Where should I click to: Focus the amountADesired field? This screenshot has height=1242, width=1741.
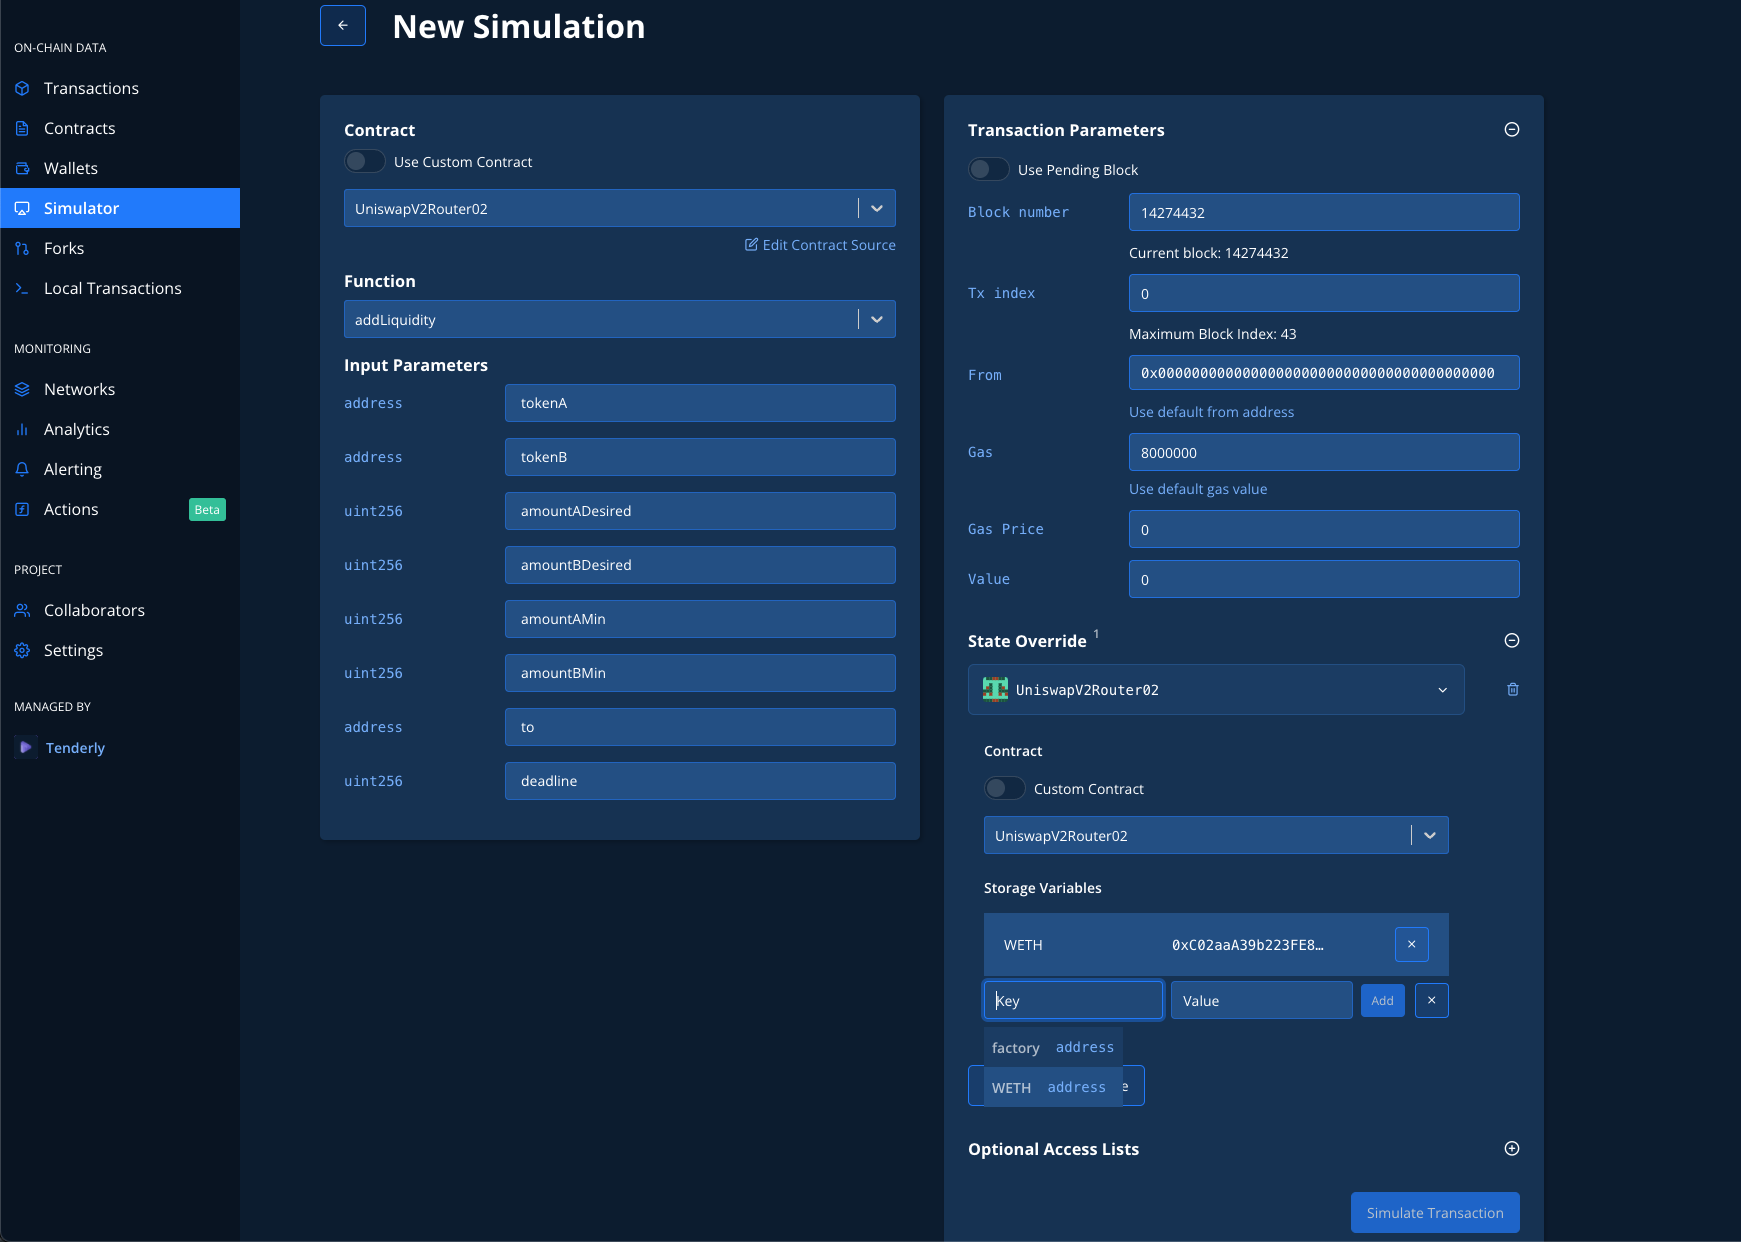tap(700, 511)
